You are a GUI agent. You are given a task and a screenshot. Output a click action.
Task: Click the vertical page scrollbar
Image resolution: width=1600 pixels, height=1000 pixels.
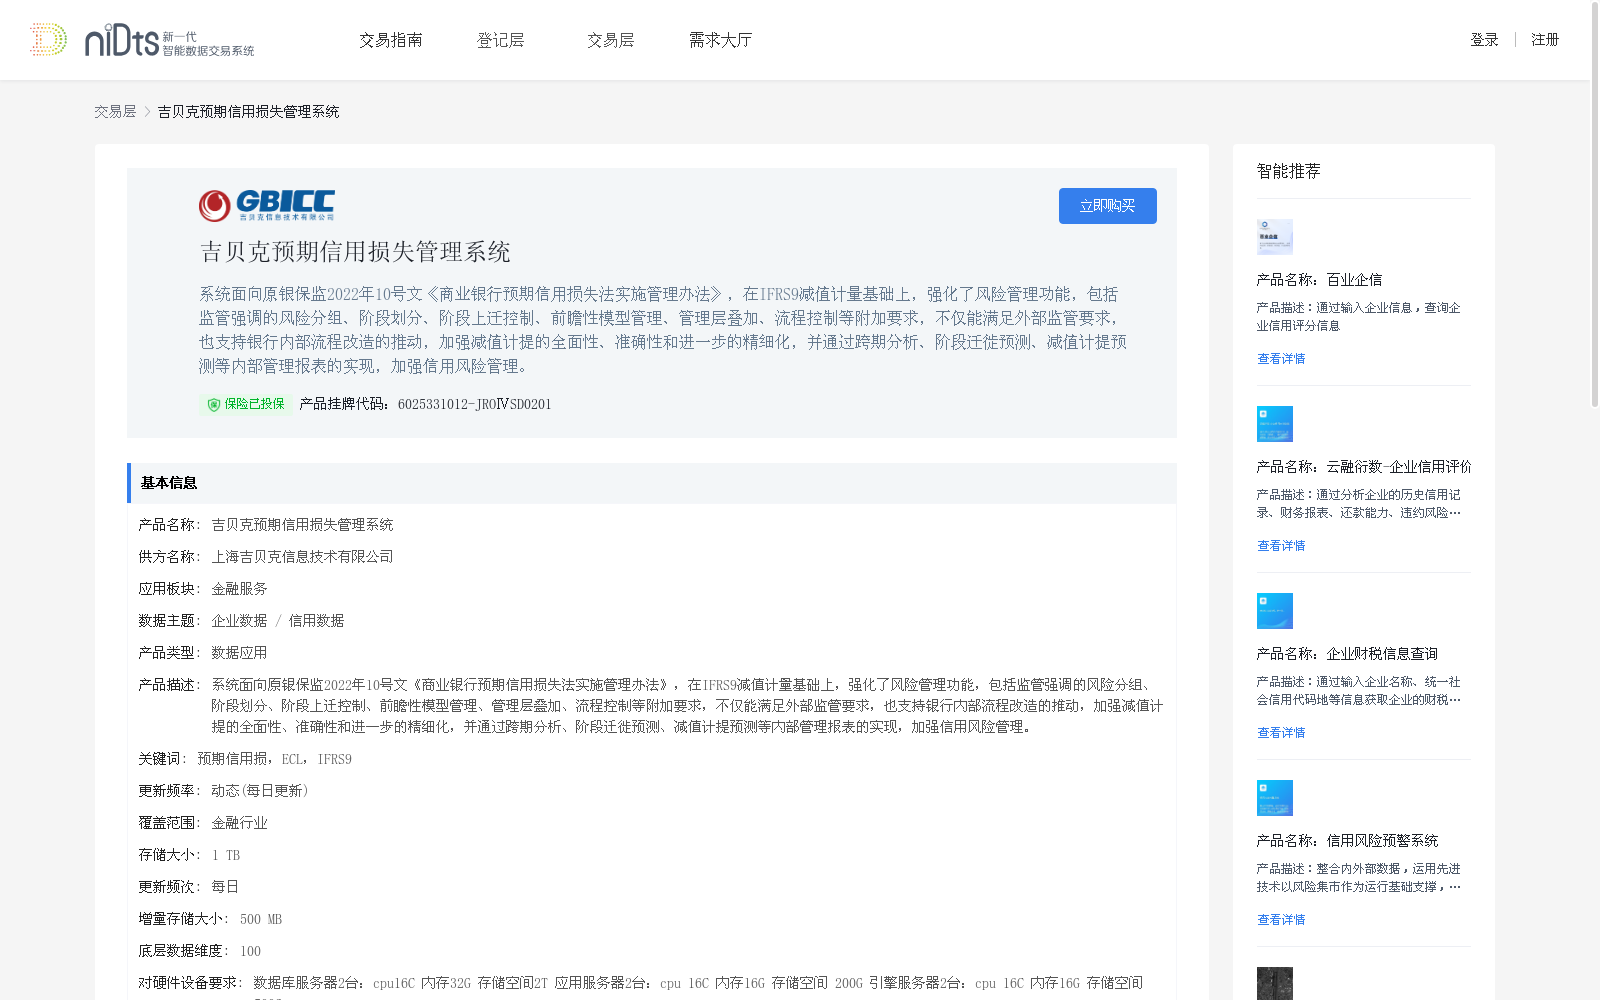tap(1595, 205)
